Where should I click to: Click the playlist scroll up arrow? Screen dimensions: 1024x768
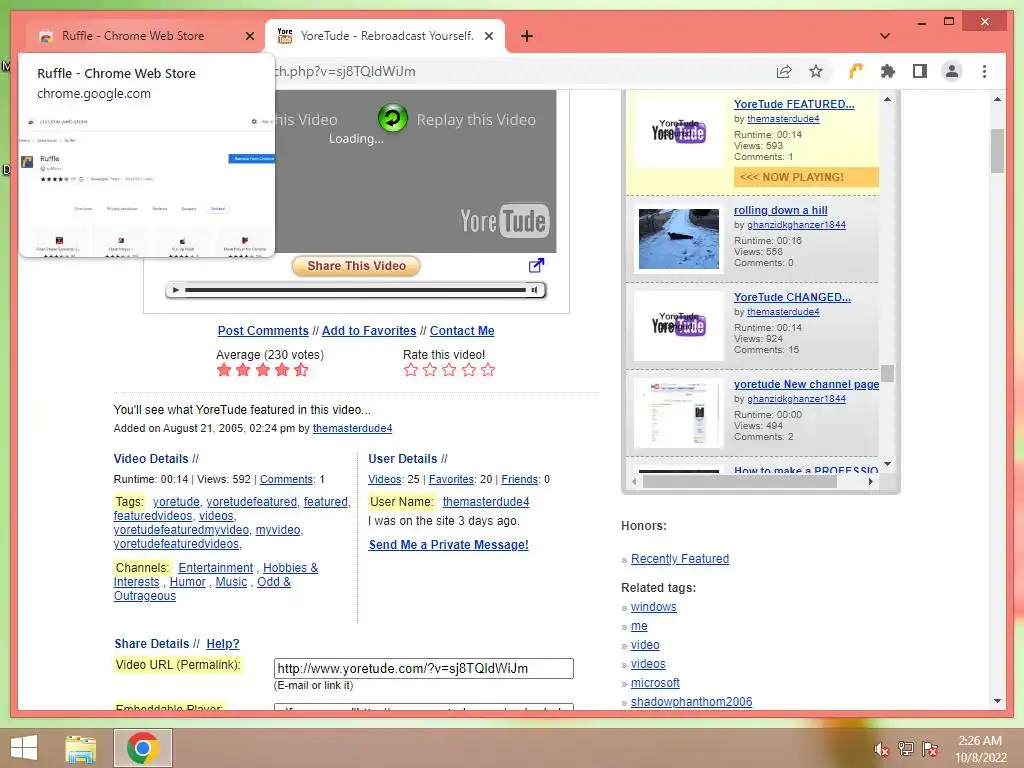tap(888, 99)
